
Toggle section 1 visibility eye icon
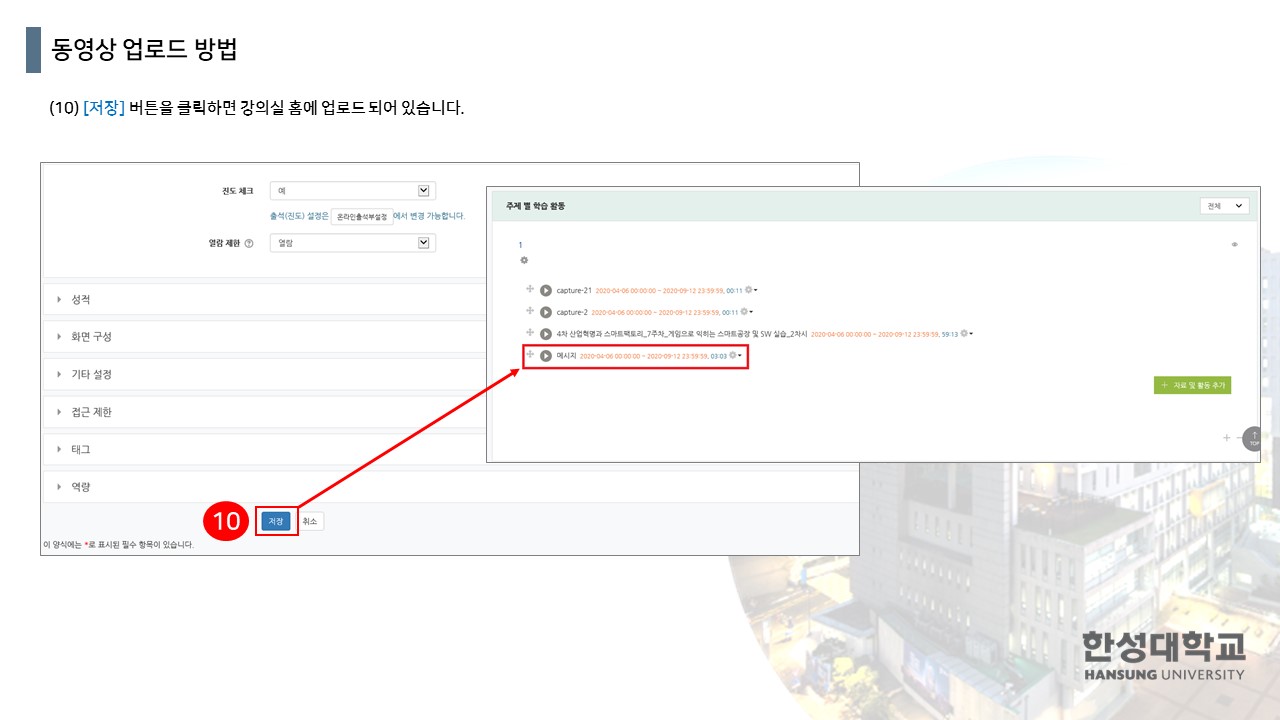coord(1235,244)
